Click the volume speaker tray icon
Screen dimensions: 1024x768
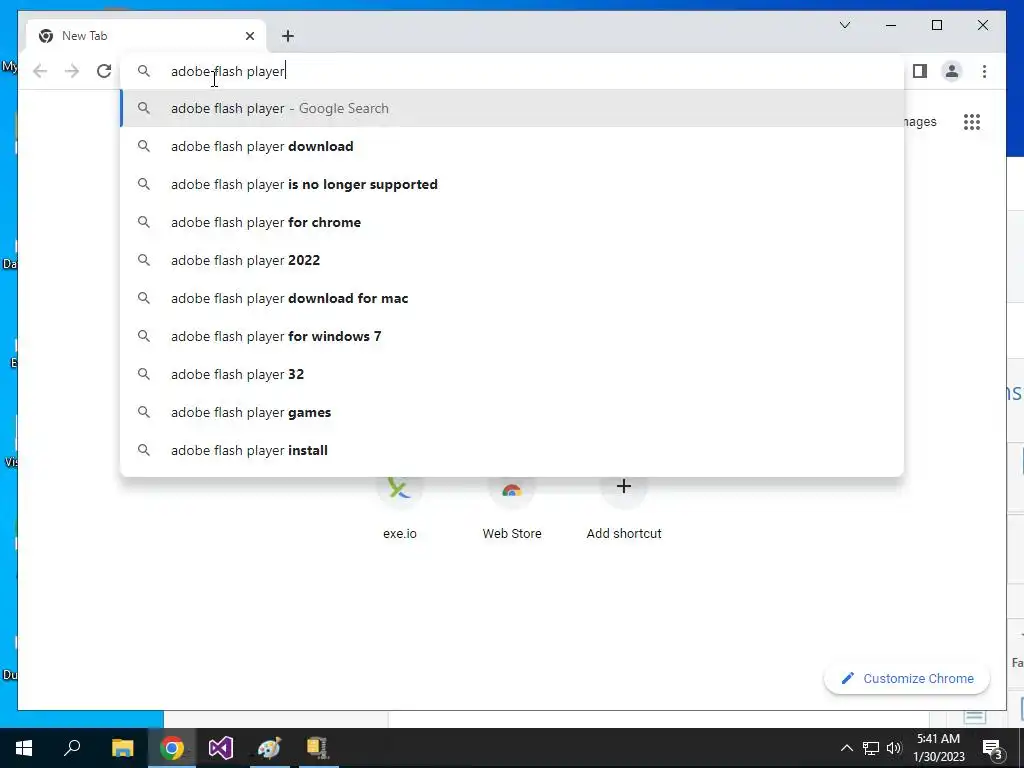[x=894, y=748]
